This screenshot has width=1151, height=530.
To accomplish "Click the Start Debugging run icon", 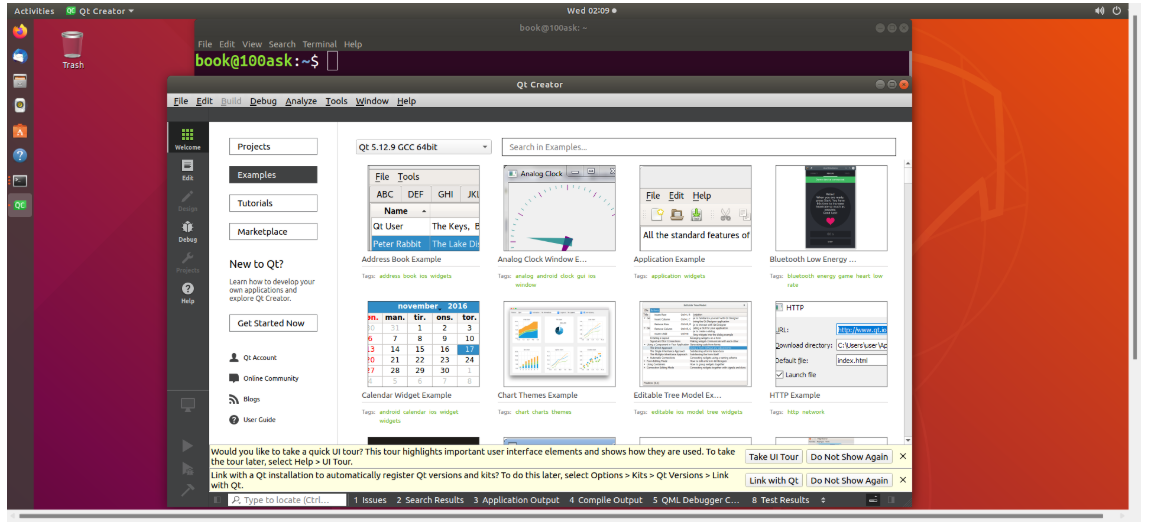I will pyautogui.click(x=187, y=468).
